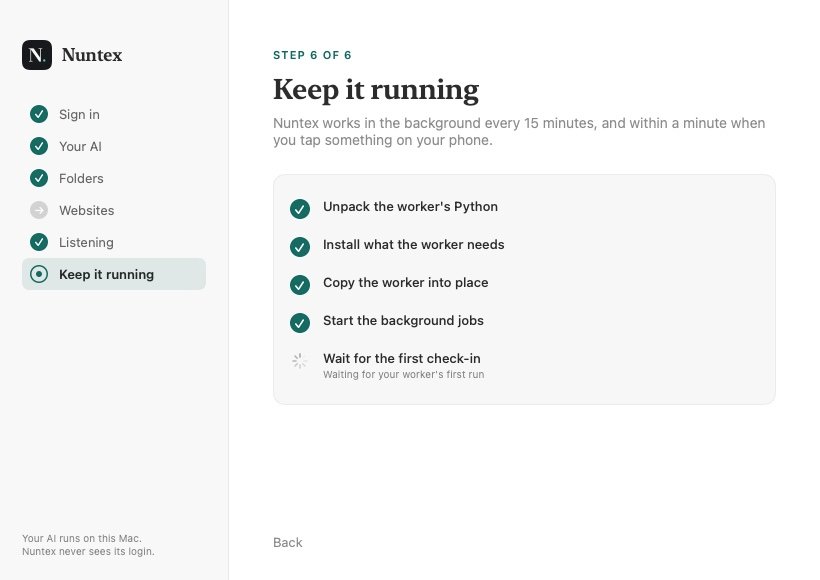Click 'Your AI runs on this Mac' note
Screen dimensions: 820x580
point(82,538)
